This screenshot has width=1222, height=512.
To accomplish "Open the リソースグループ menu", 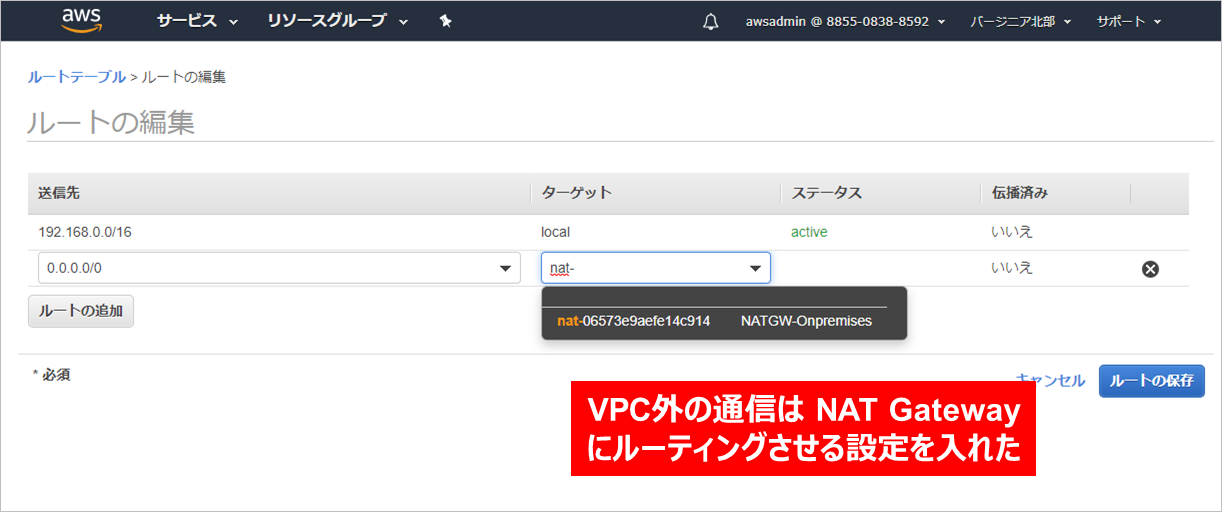I will click(337, 21).
